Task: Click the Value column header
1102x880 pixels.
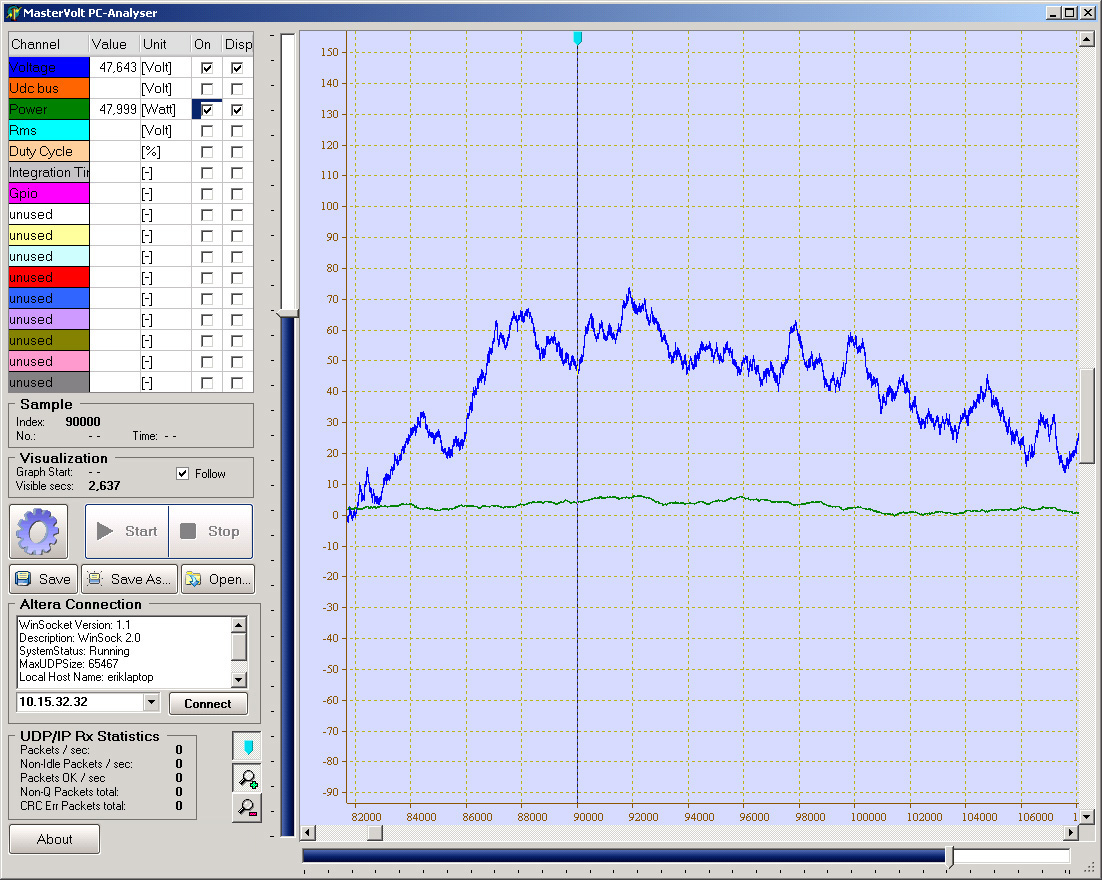Action: coord(115,44)
